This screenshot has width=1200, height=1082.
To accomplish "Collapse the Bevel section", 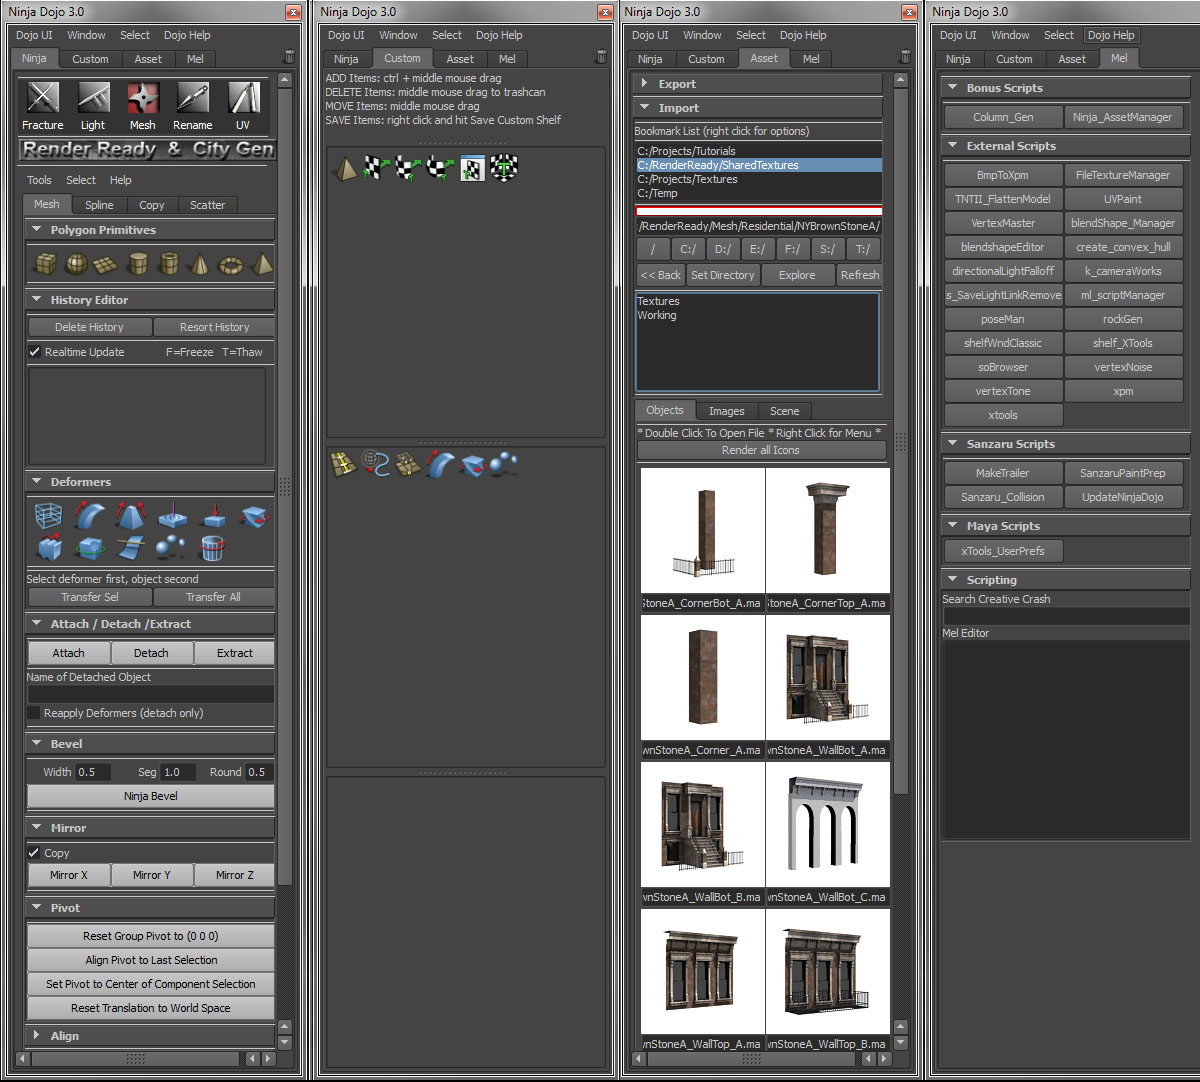I will pos(150,744).
